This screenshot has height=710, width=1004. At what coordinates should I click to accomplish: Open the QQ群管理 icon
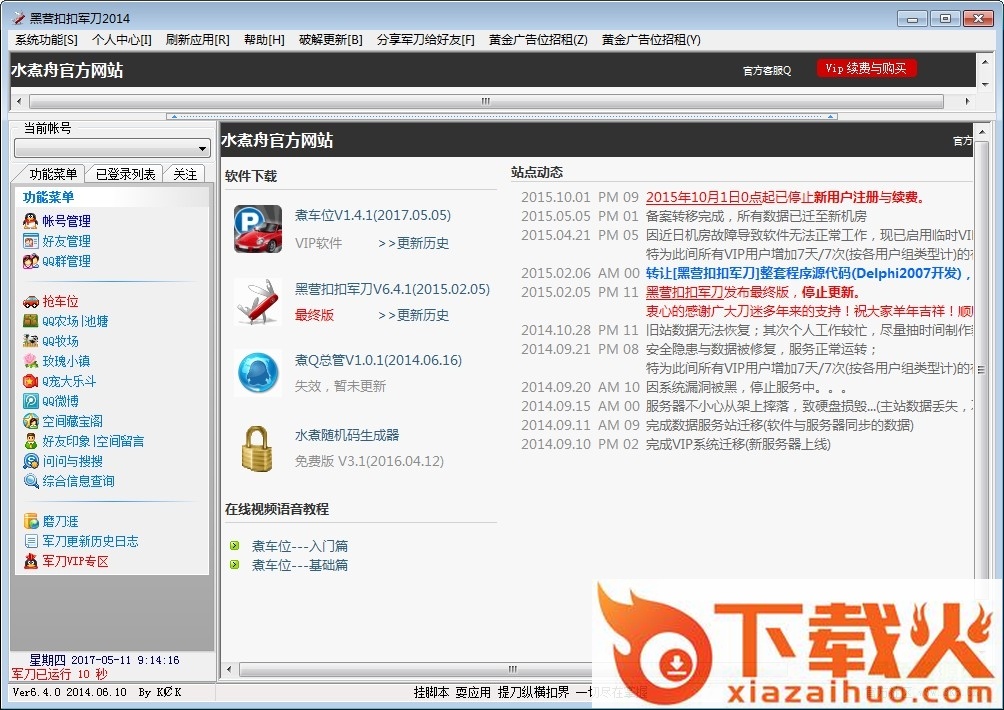point(30,261)
